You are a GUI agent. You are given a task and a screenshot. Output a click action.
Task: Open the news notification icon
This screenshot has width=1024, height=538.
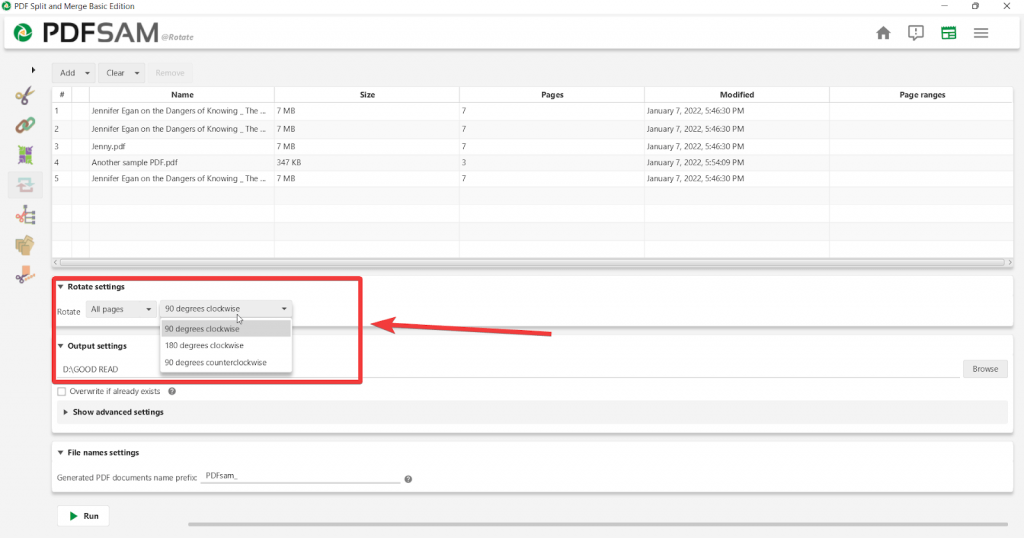coord(916,33)
